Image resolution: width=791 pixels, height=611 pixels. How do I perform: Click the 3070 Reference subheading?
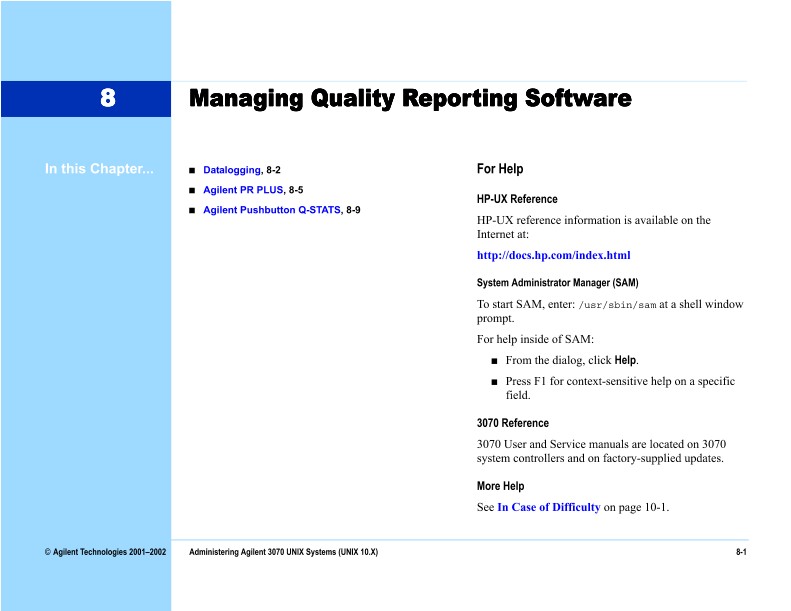point(513,423)
